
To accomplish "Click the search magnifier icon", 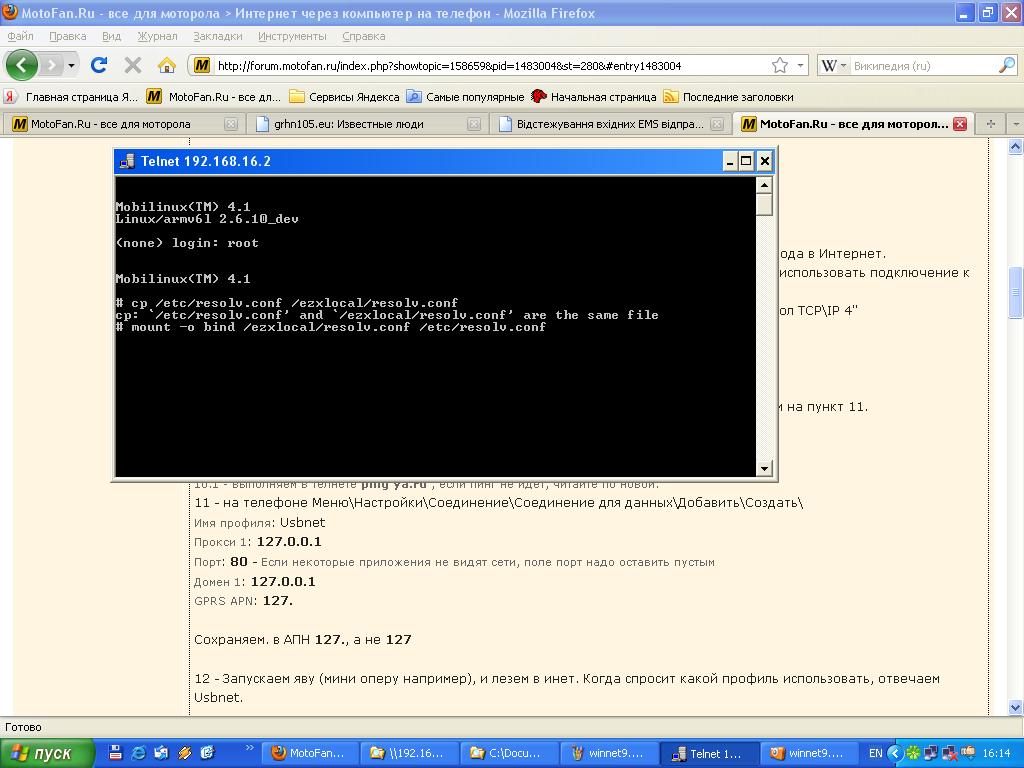I will point(1007,65).
